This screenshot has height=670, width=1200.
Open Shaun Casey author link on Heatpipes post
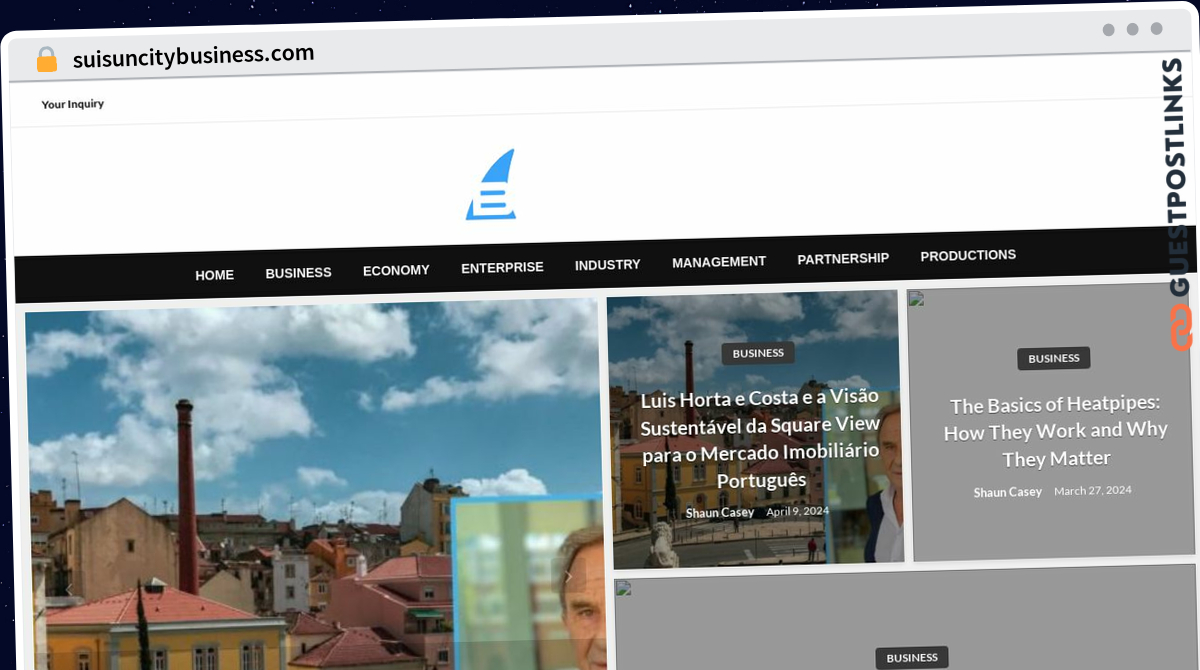pyautogui.click(x=1008, y=492)
